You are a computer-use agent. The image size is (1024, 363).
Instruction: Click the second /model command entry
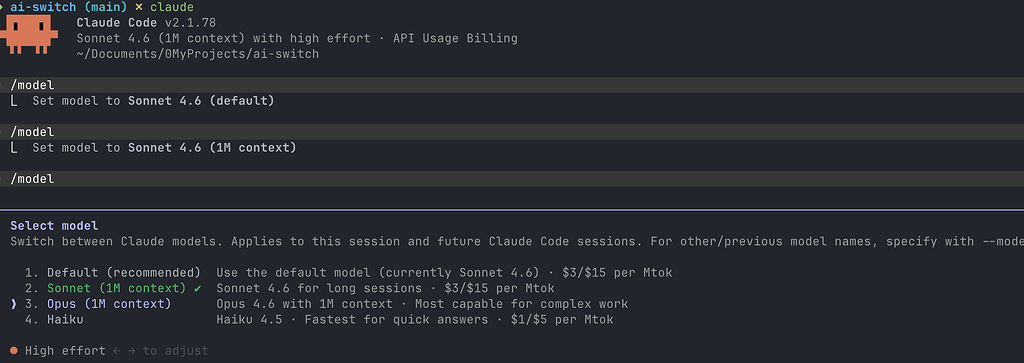pyautogui.click(x=512, y=132)
